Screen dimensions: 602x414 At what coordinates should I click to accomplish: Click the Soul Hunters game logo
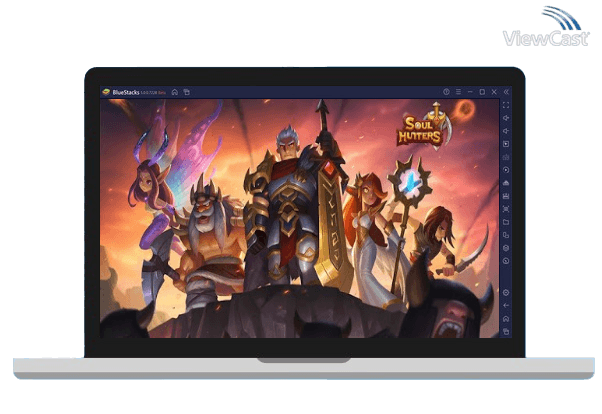tap(425, 127)
